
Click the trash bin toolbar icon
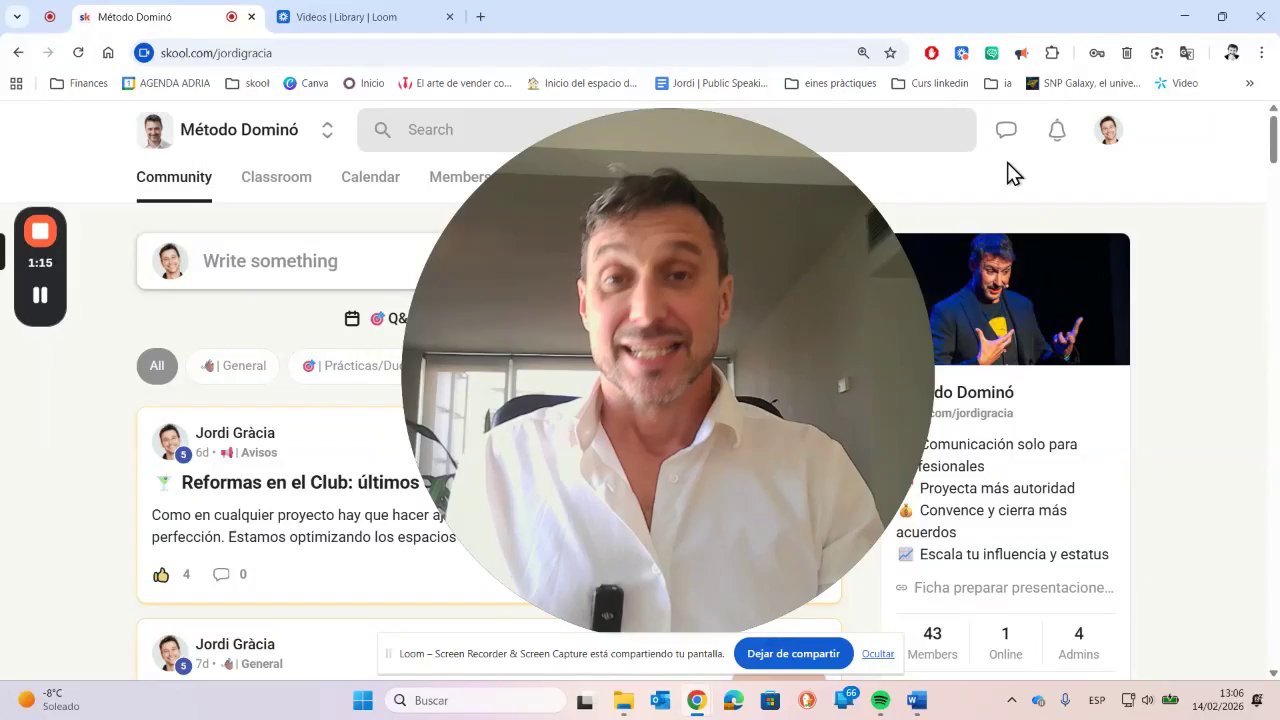coord(1127,53)
